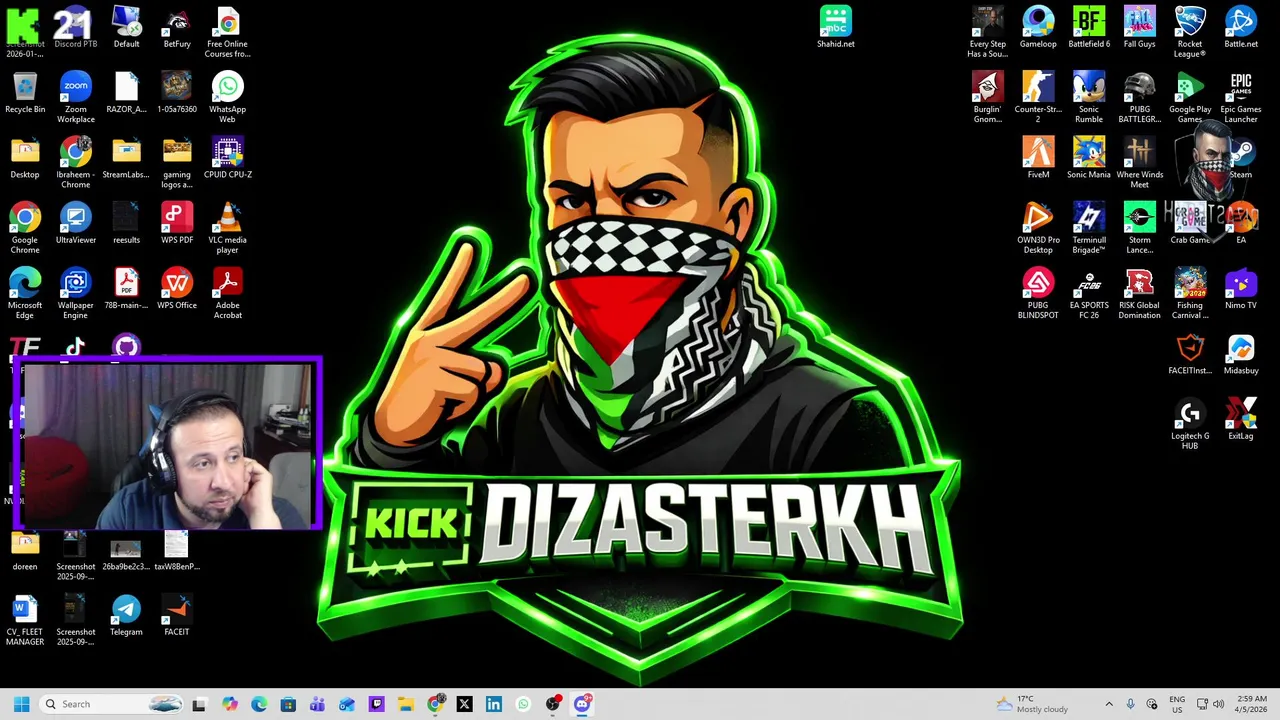This screenshot has height=720, width=1280.
Task: Open Discord with notification badge on taskbar
Action: pyautogui.click(x=582, y=704)
